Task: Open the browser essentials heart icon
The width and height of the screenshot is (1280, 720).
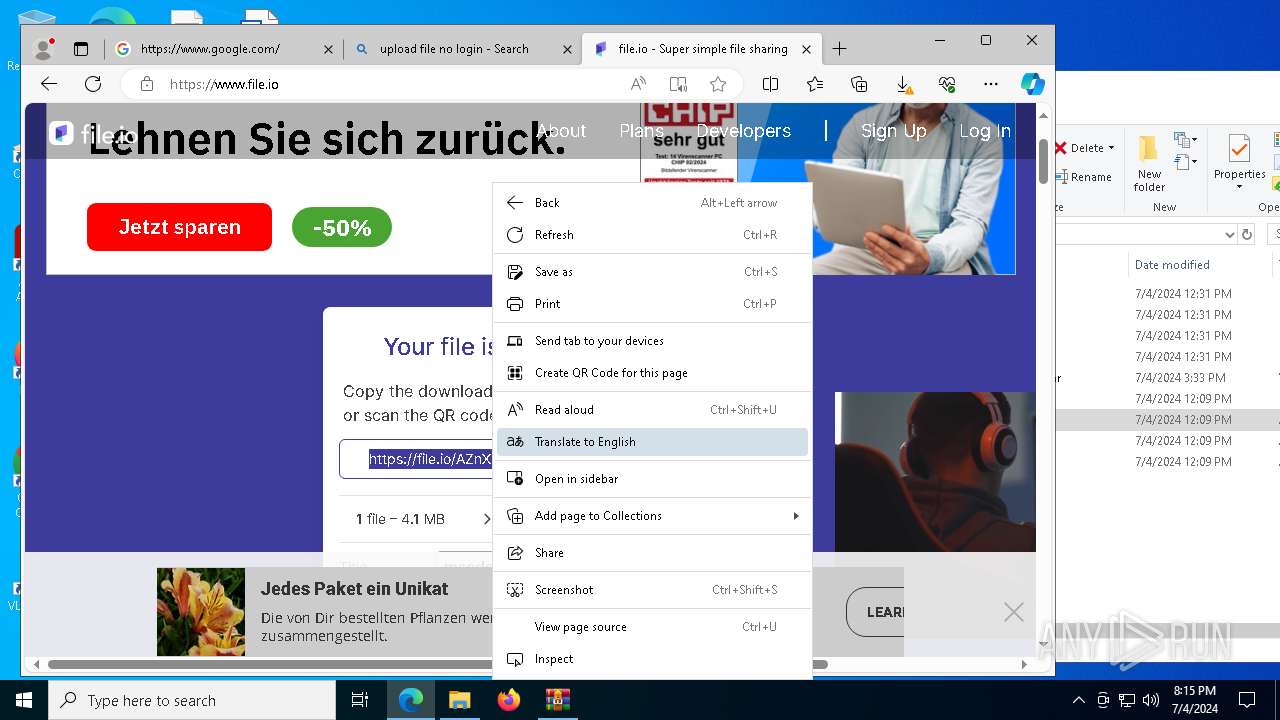Action: click(947, 84)
